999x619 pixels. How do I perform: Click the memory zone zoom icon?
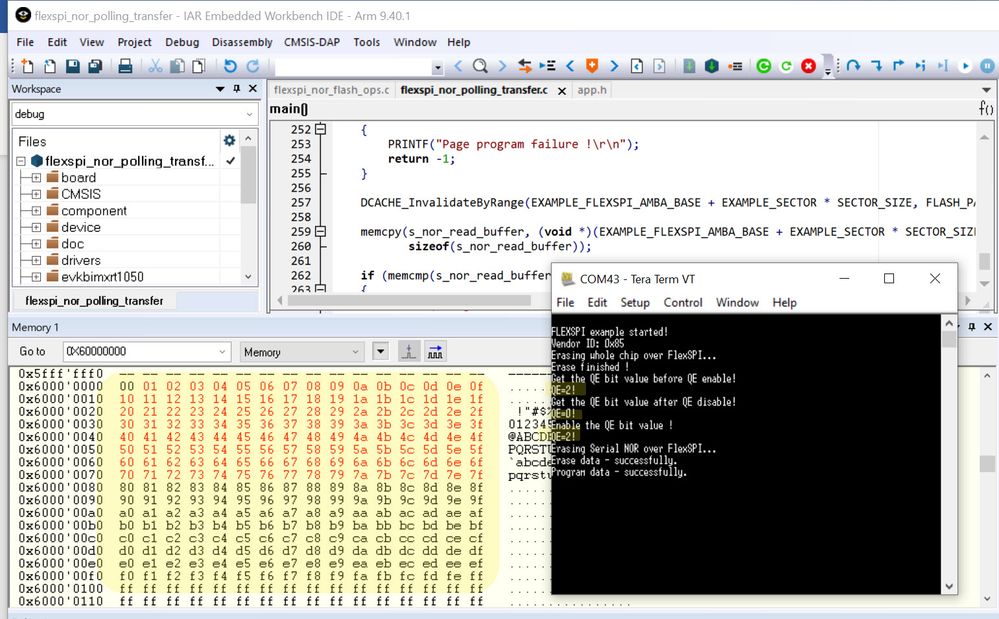coord(409,352)
